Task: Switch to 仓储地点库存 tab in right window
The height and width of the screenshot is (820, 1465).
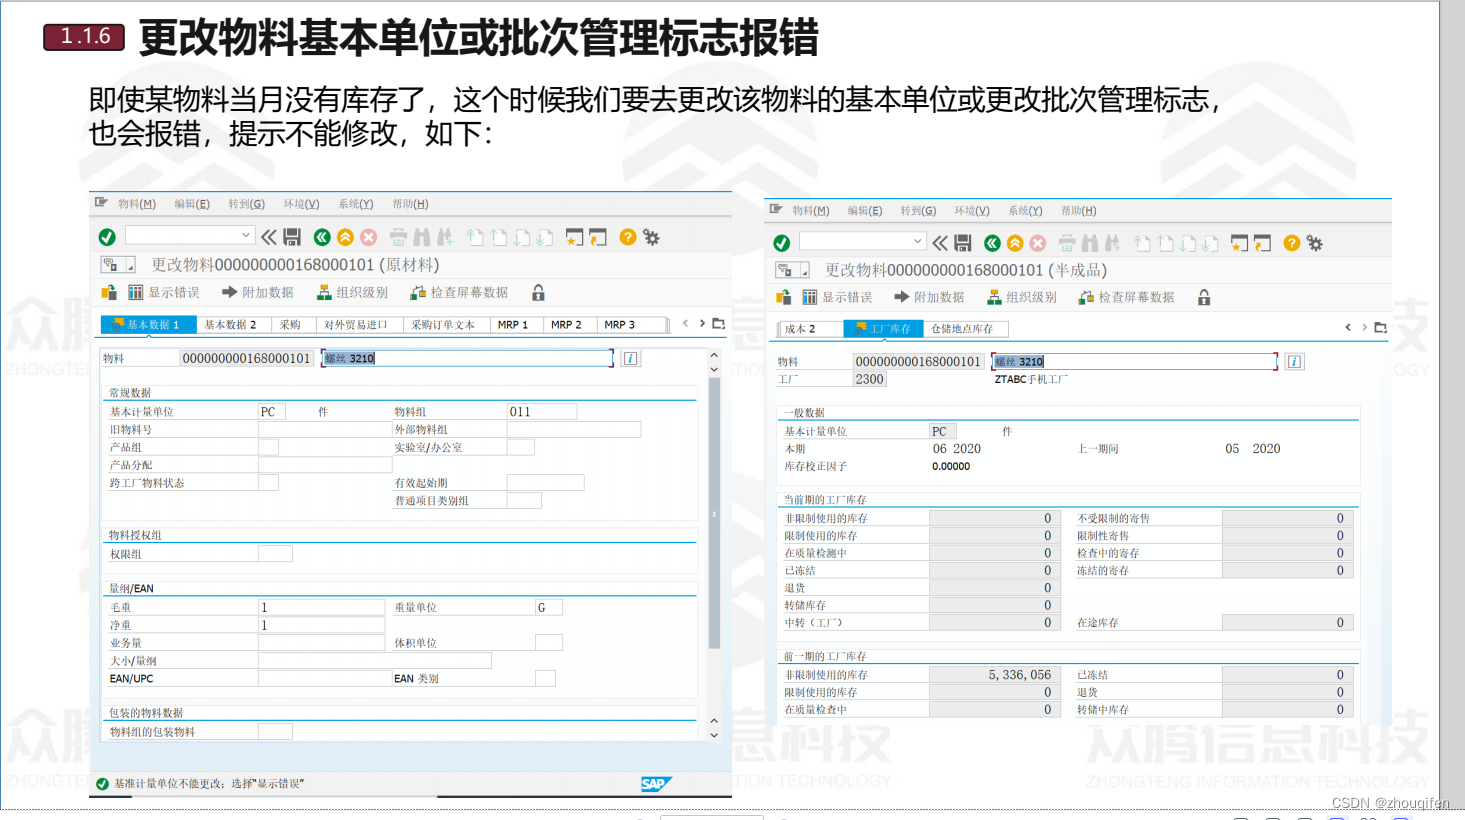Action: coord(962,329)
